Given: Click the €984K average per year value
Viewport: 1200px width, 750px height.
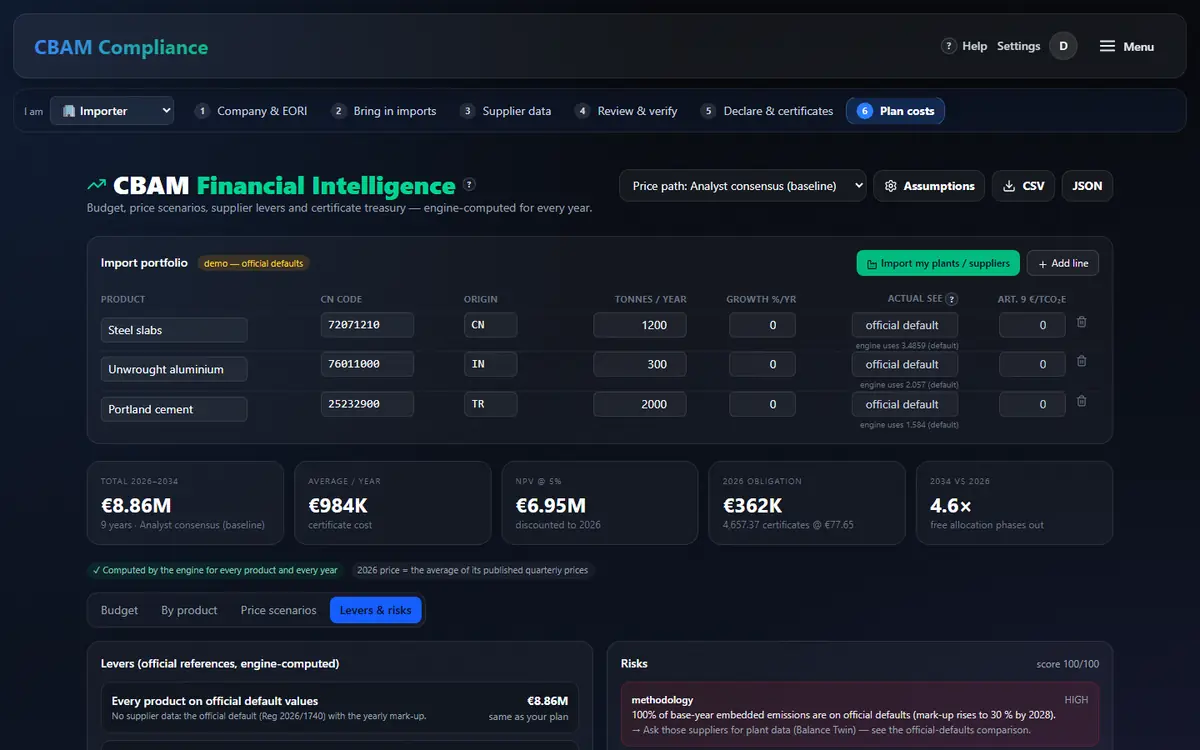Looking at the screenshot, I should [340, 505].
